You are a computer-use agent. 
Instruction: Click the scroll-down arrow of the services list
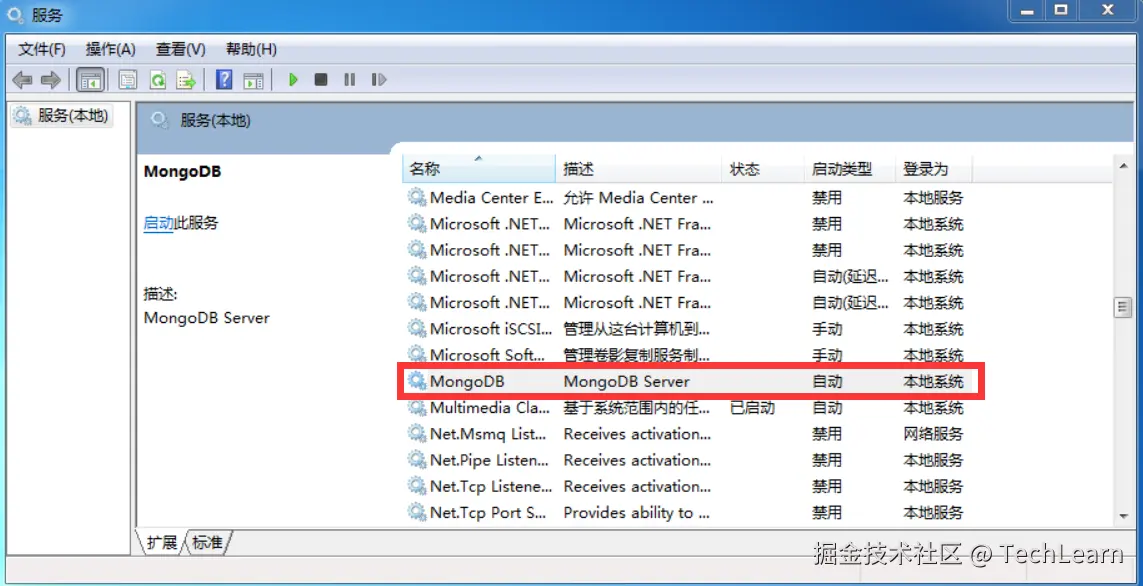(1123, 515)
